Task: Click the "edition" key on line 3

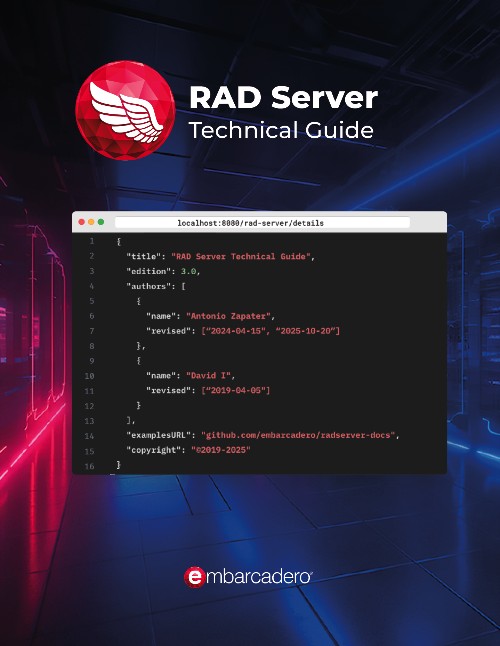Action: pos(149,271)
